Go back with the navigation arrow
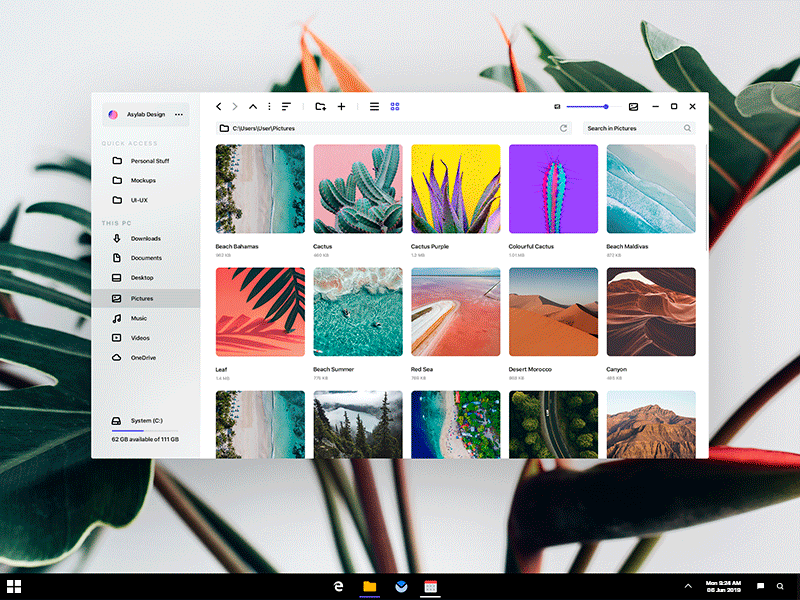Viewport: 800px width, 600px height. coord(218,106)
